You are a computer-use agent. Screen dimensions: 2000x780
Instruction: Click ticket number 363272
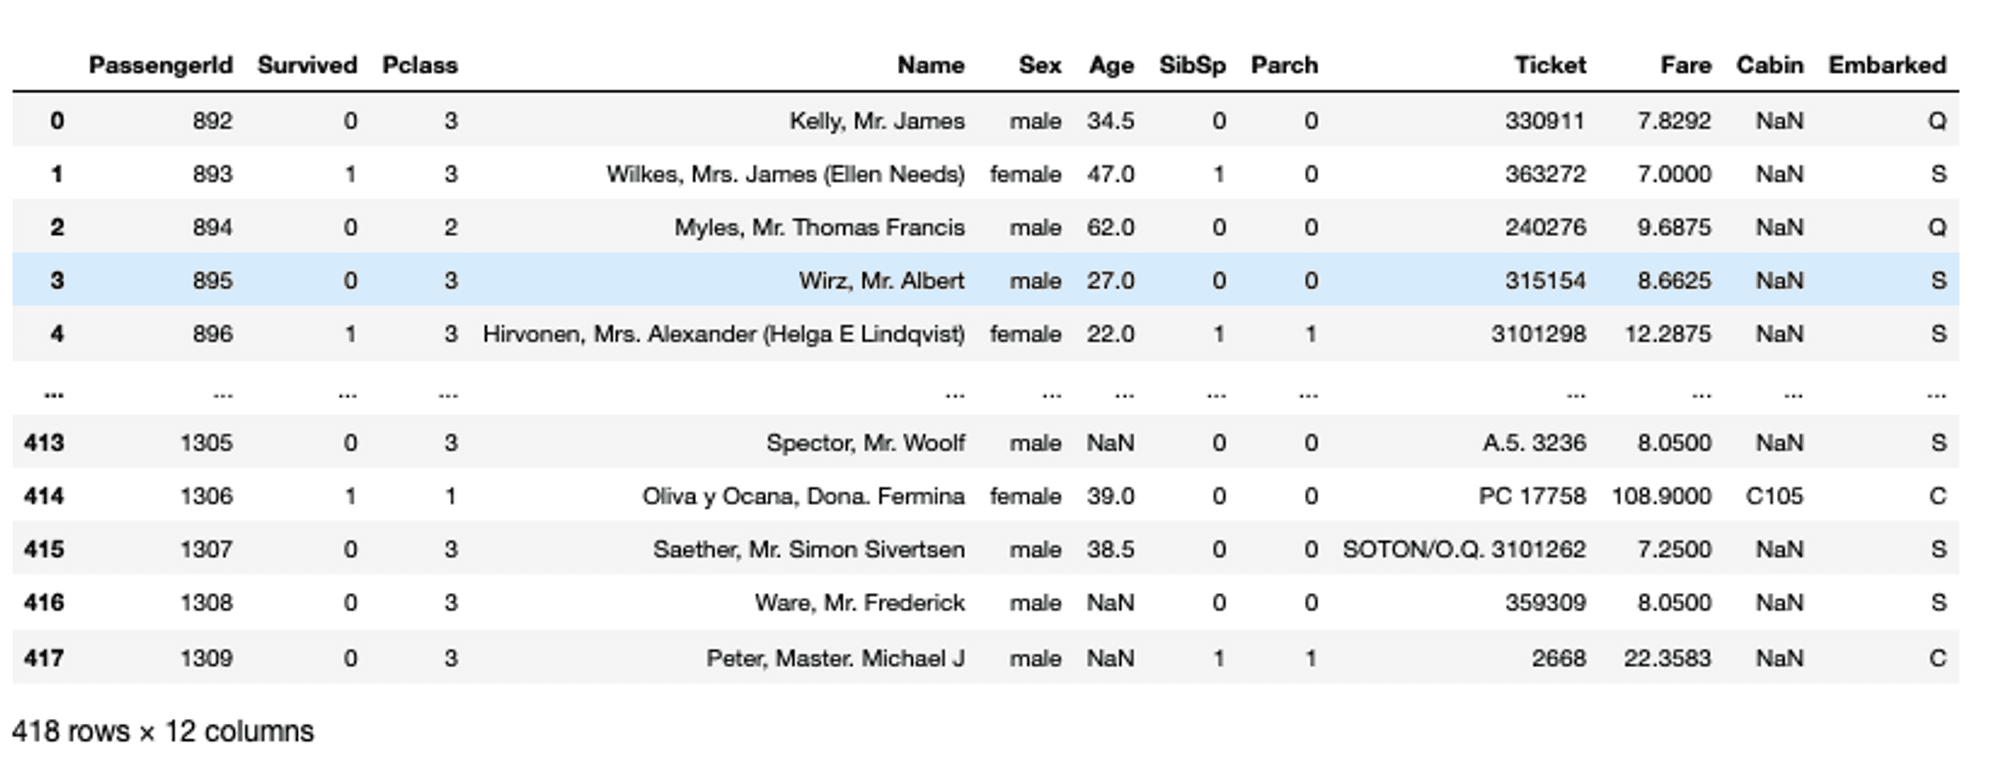pos(1545,174)
